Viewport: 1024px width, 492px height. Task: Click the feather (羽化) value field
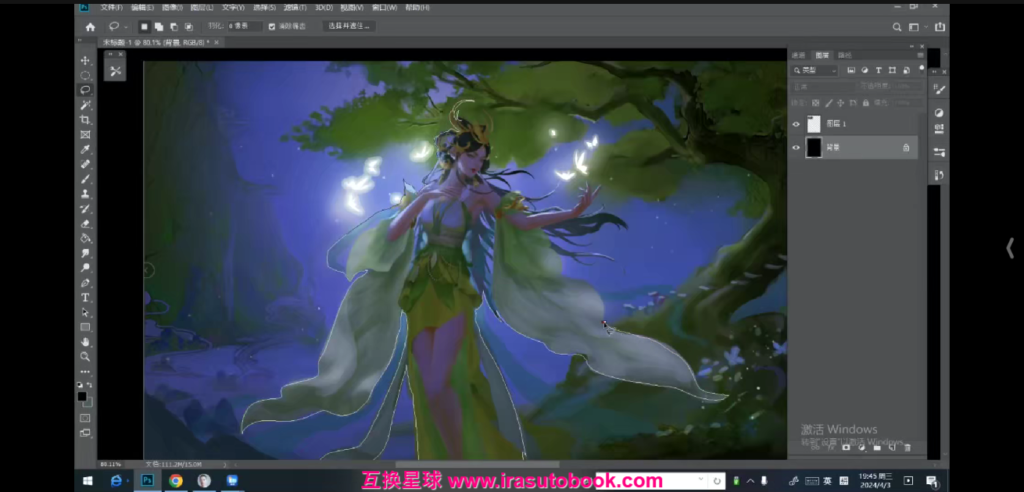[x=245, y=26]
